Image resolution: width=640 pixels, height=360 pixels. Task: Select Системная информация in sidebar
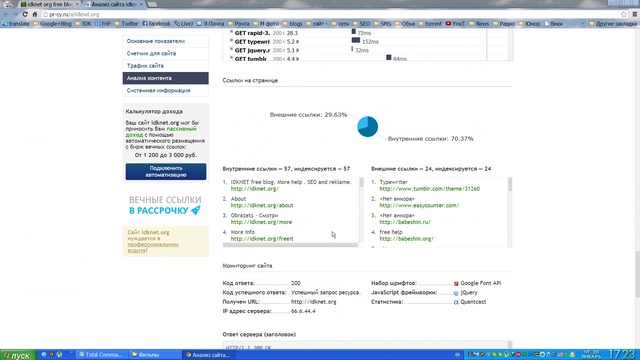165,90
